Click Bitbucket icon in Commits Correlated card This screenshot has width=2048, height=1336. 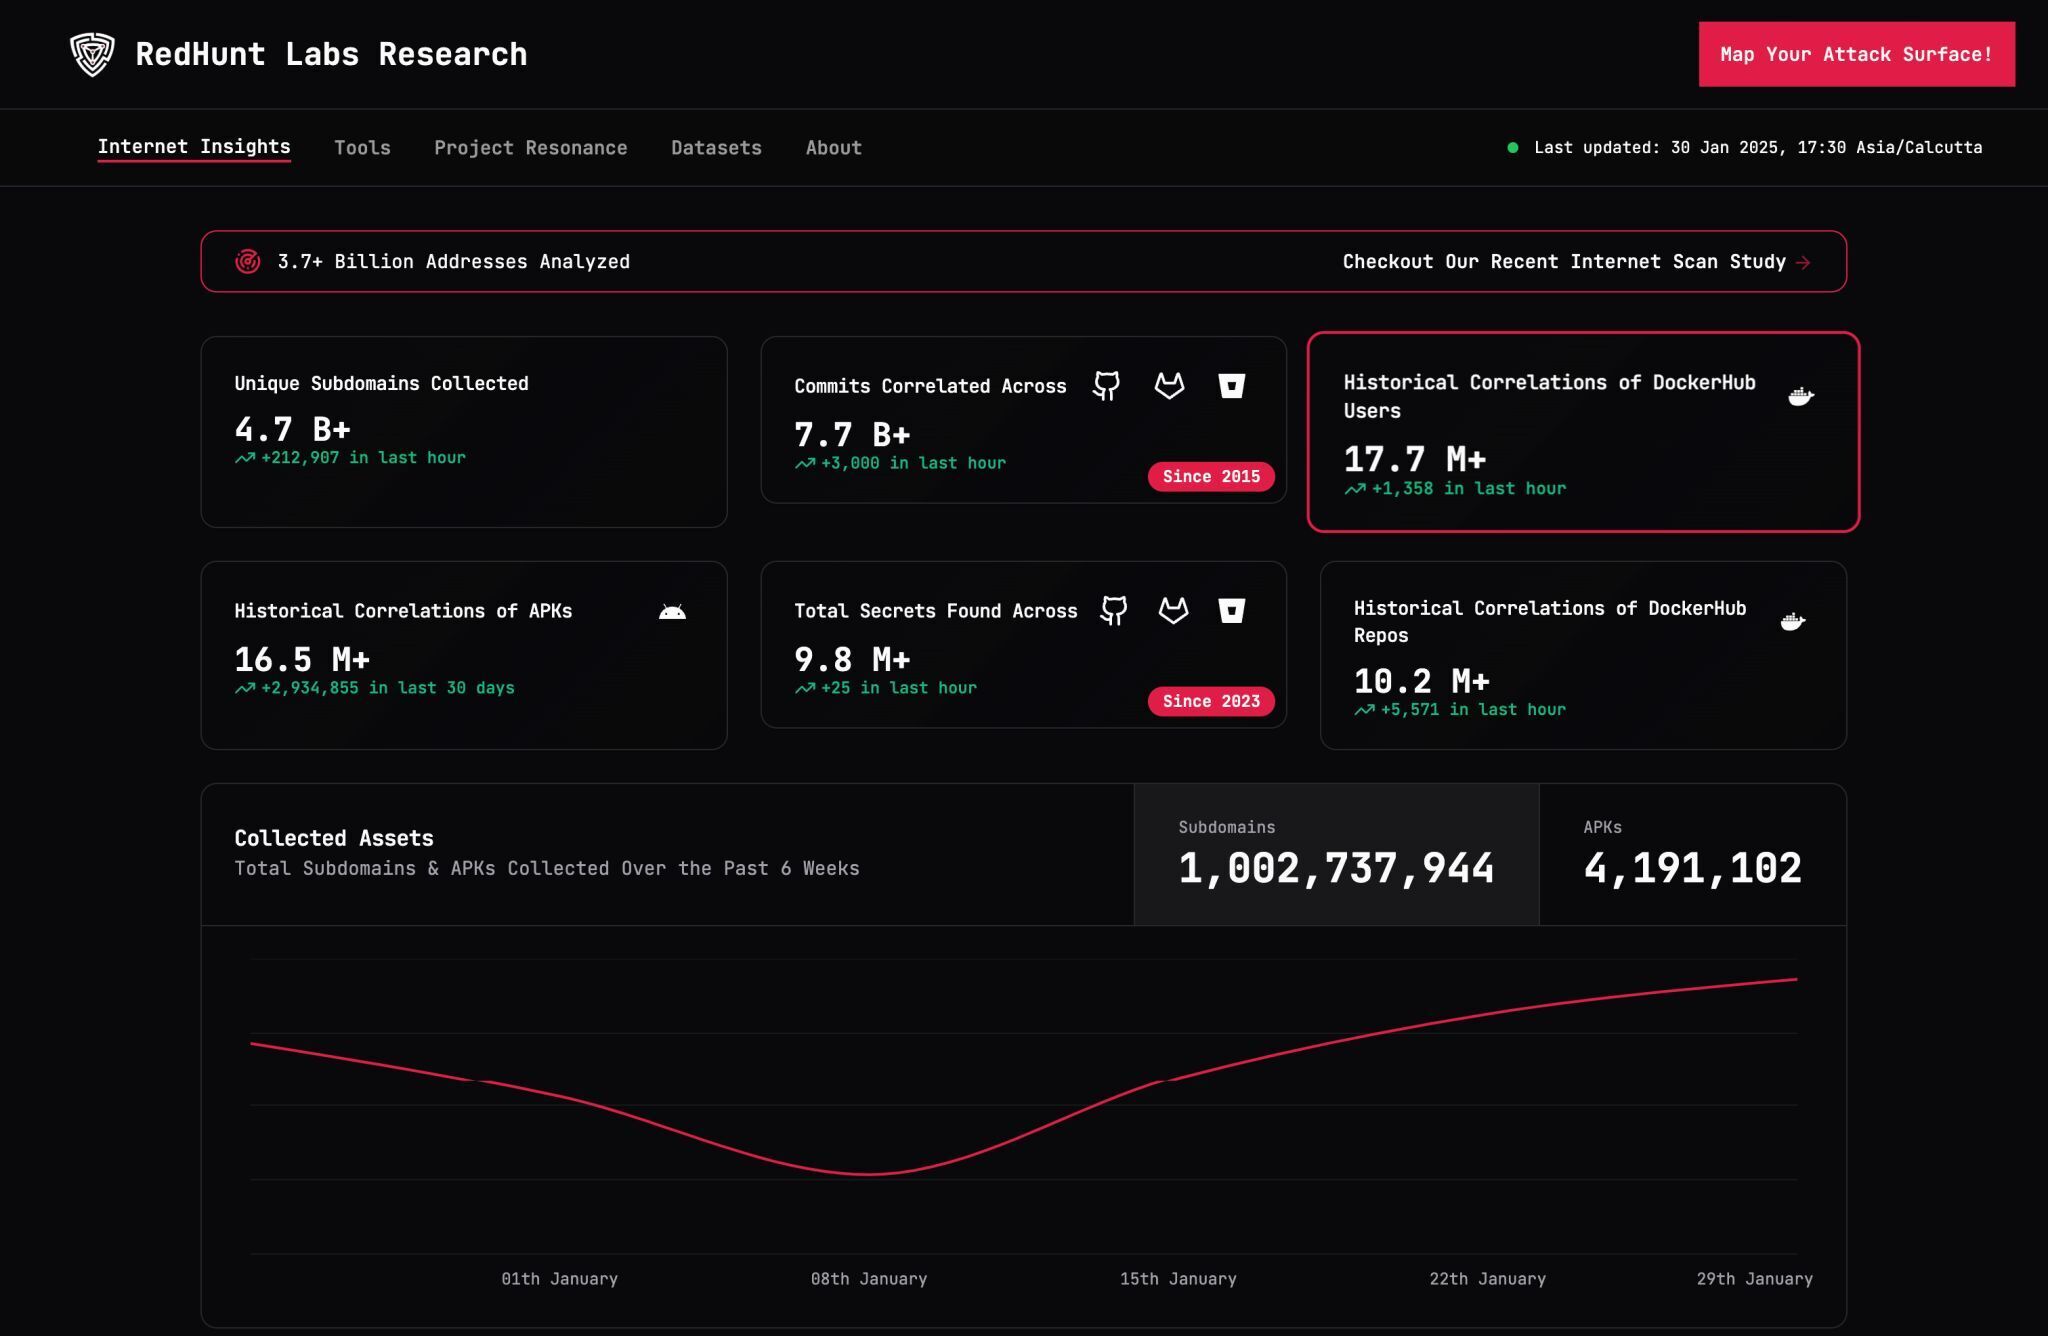tap(1231, 386)
